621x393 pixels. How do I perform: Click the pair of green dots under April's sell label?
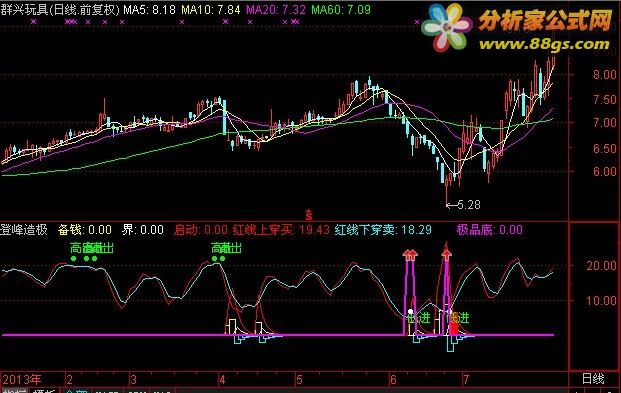(x=218, y=259)
